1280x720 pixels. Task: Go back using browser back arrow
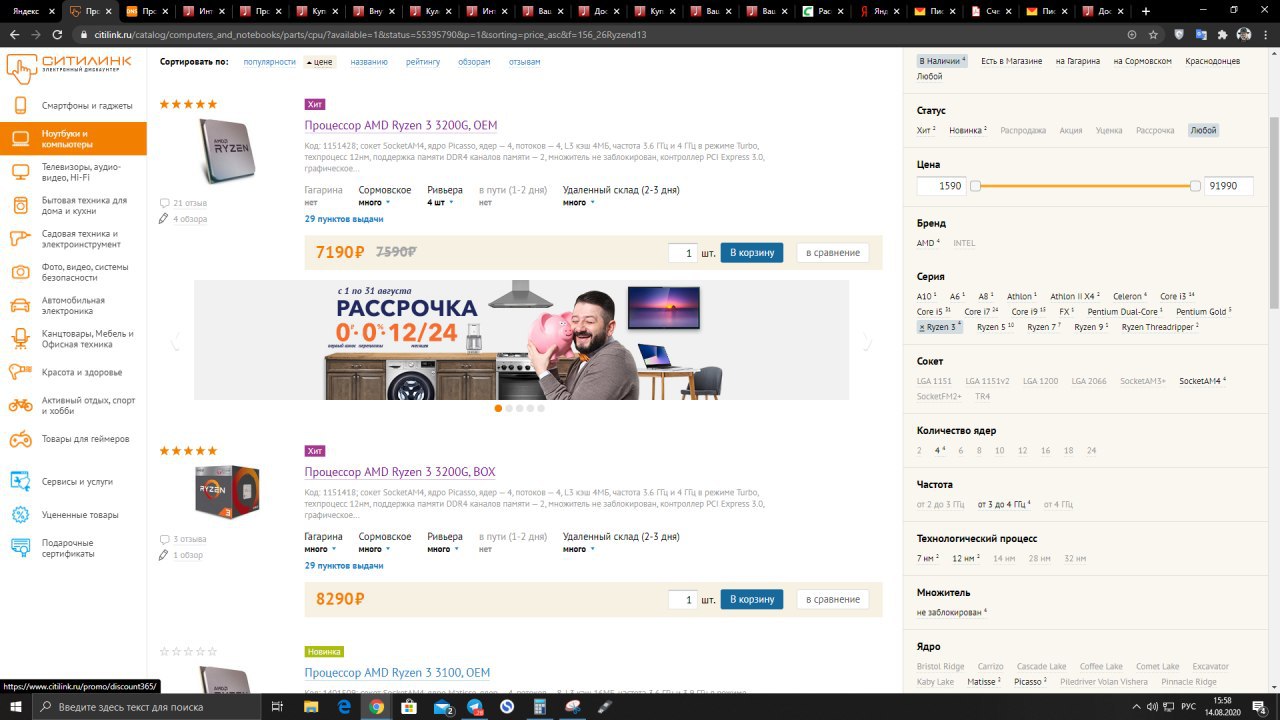click(x=15, y=34)
